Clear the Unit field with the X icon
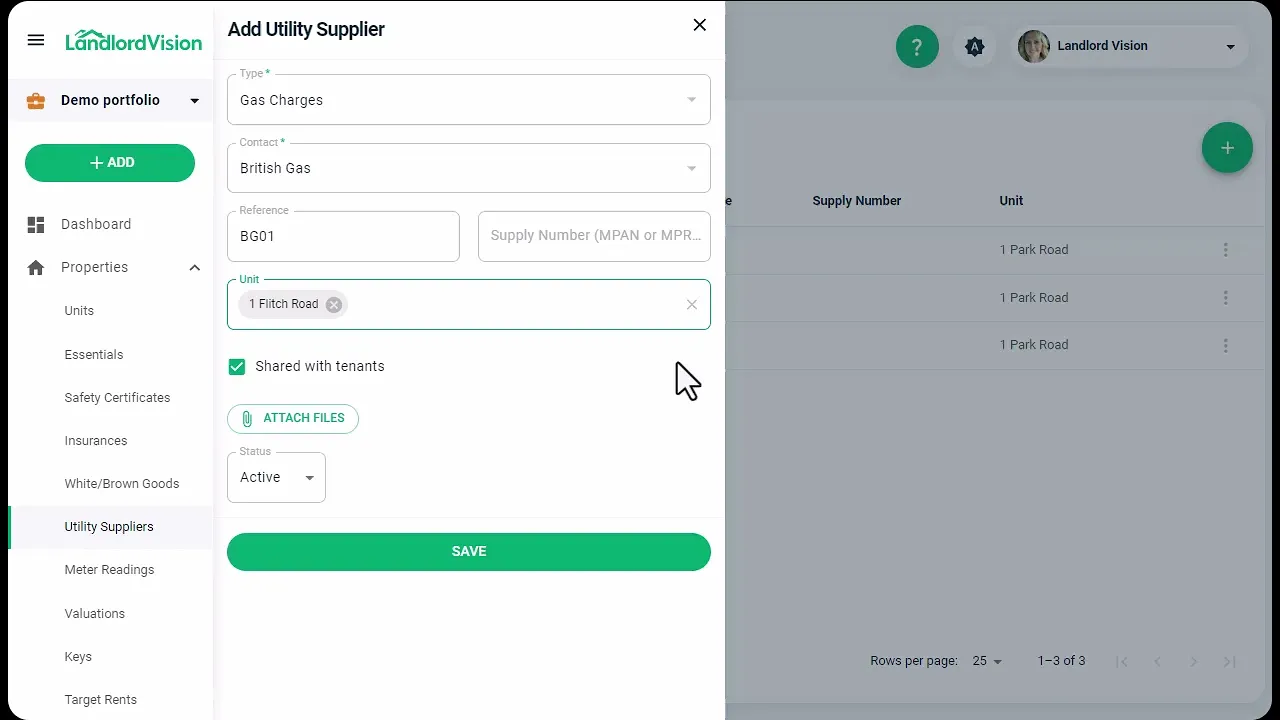Screen dimensions: 1280x720 (x=692, y=304)
